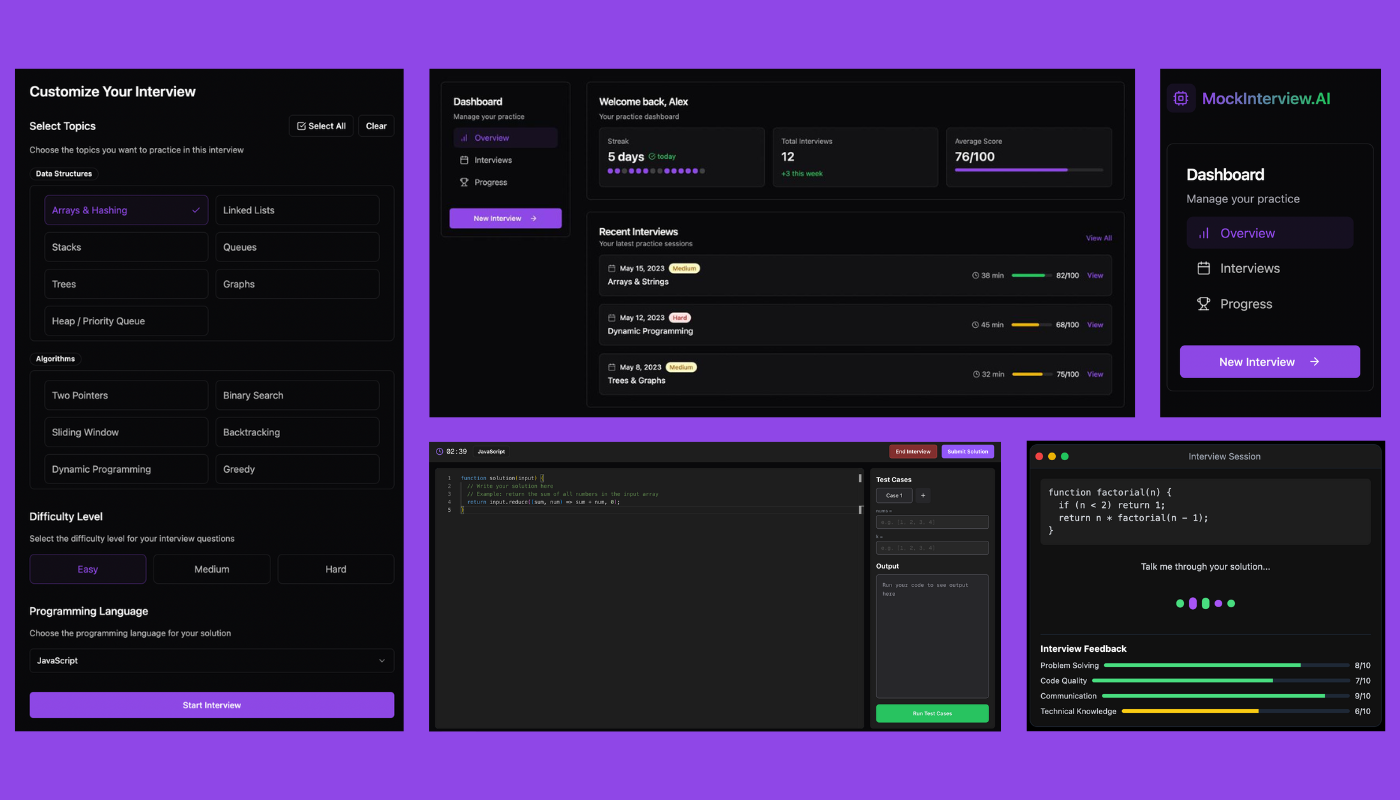This screenshot has height=800, width=1400.
Task: Click clock icon beside 38 min
Action: point(975,275)
